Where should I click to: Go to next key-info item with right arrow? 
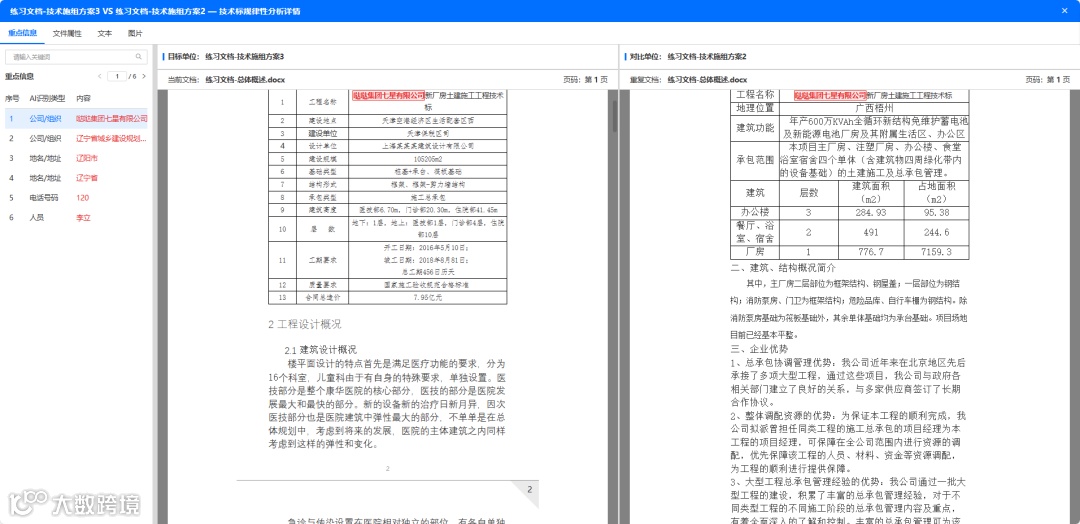(144, 76)
